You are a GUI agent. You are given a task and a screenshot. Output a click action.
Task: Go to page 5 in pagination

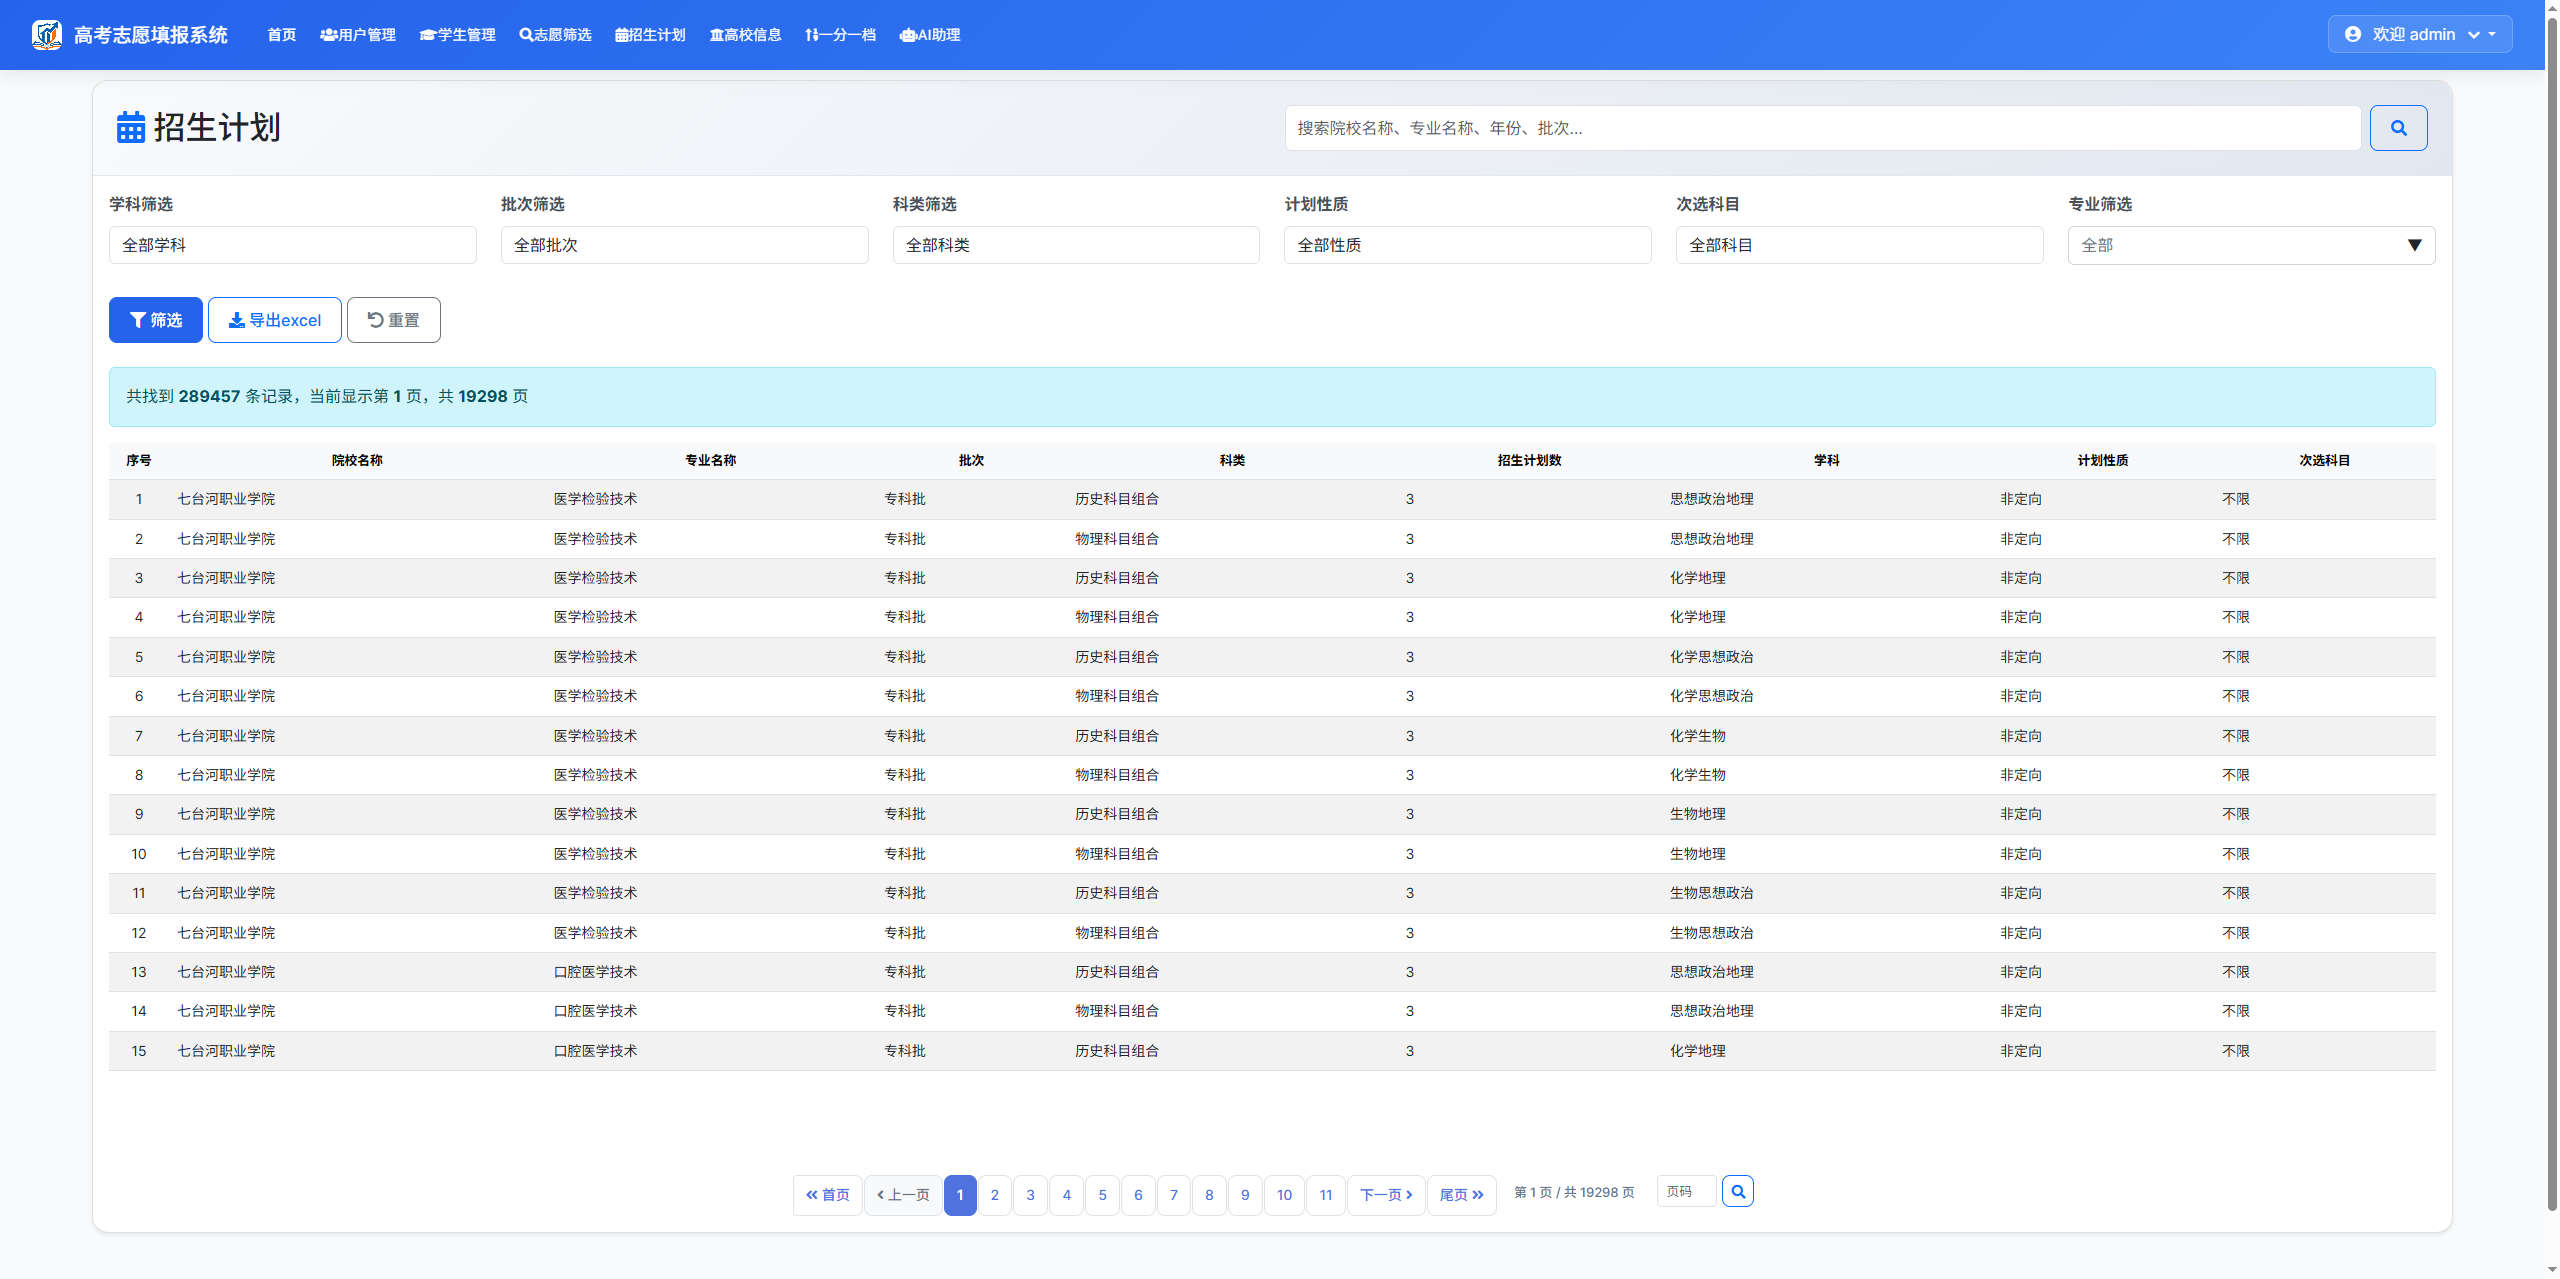point(1102,1195)
